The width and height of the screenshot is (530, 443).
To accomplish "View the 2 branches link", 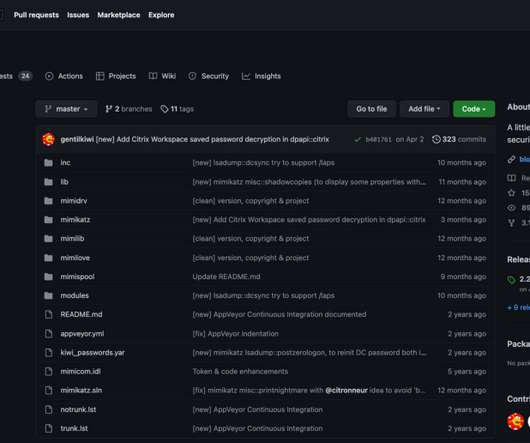I will 128,109.
